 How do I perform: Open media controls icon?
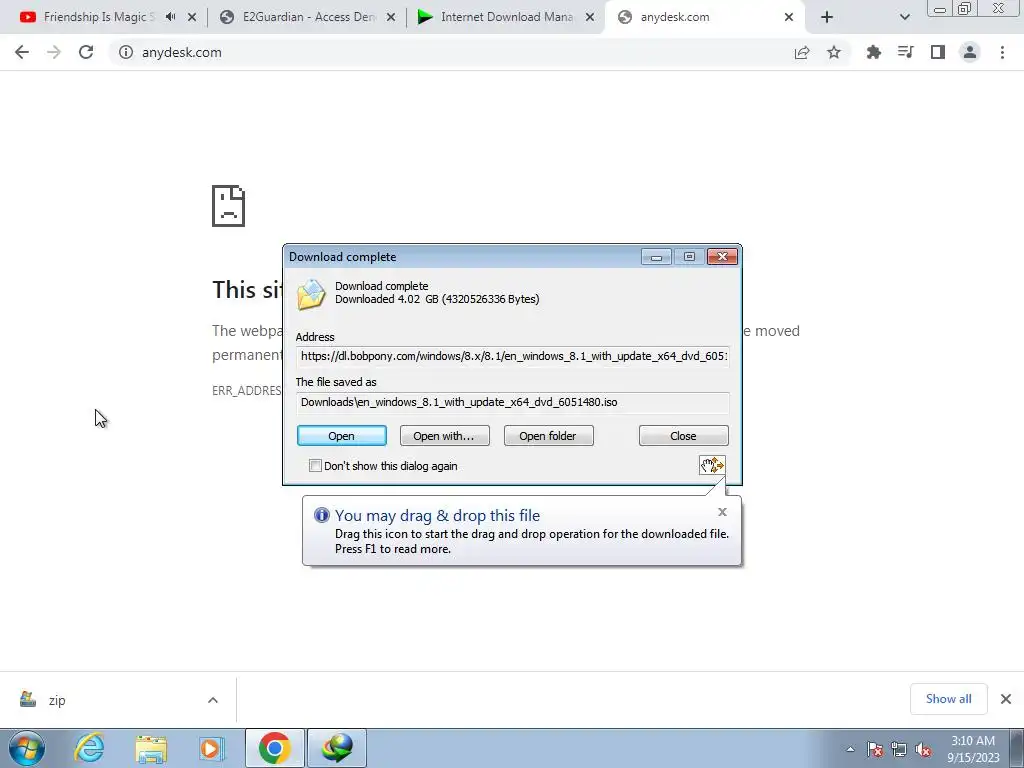905,52
